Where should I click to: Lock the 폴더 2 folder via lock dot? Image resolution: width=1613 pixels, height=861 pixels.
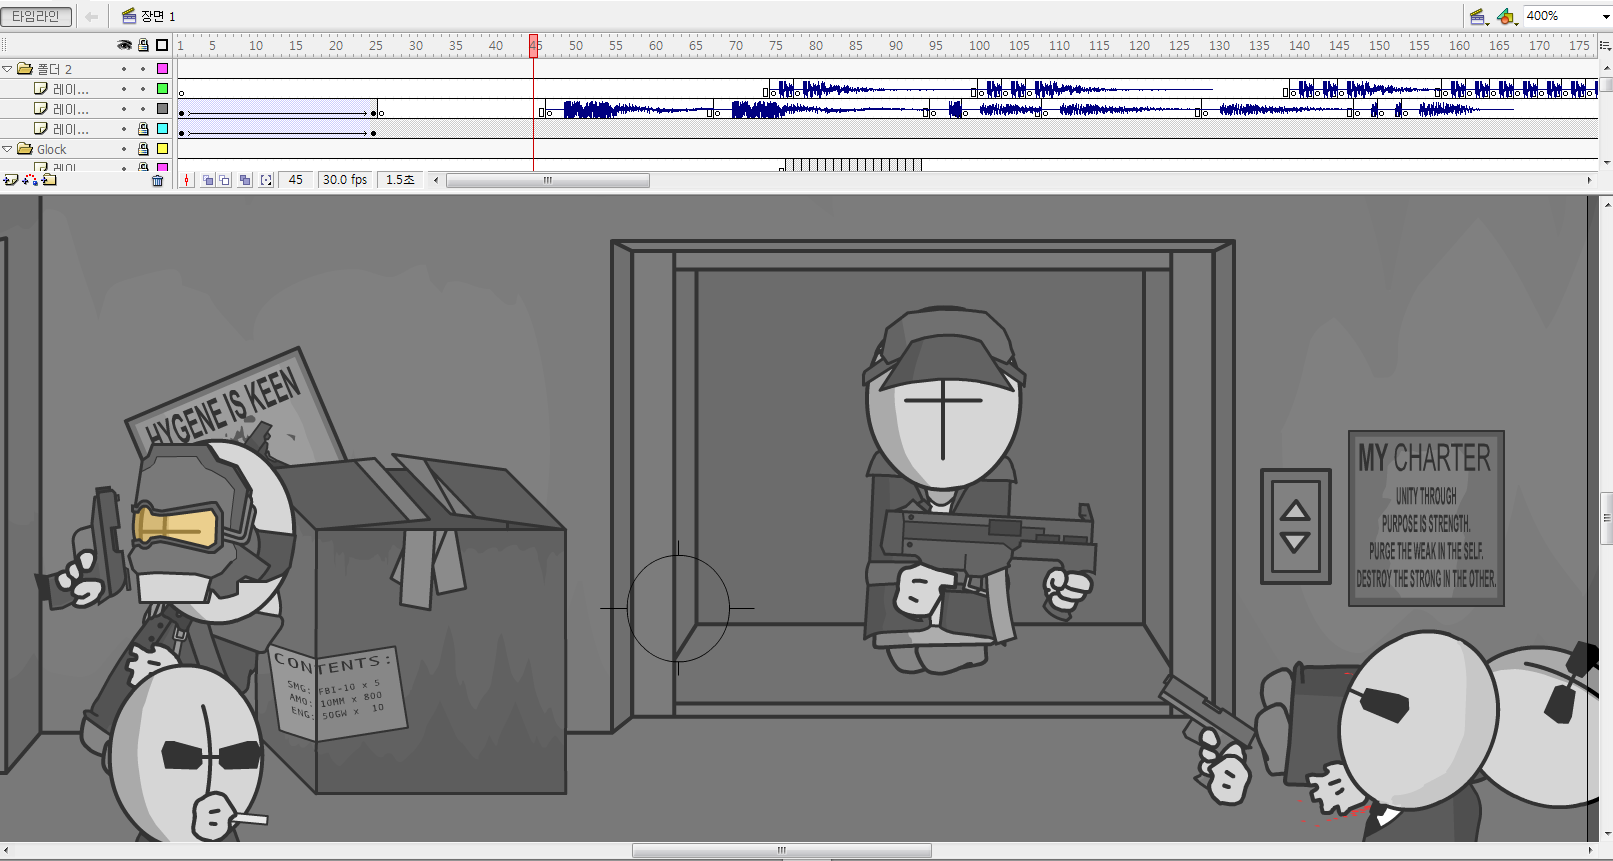point(143,69)
